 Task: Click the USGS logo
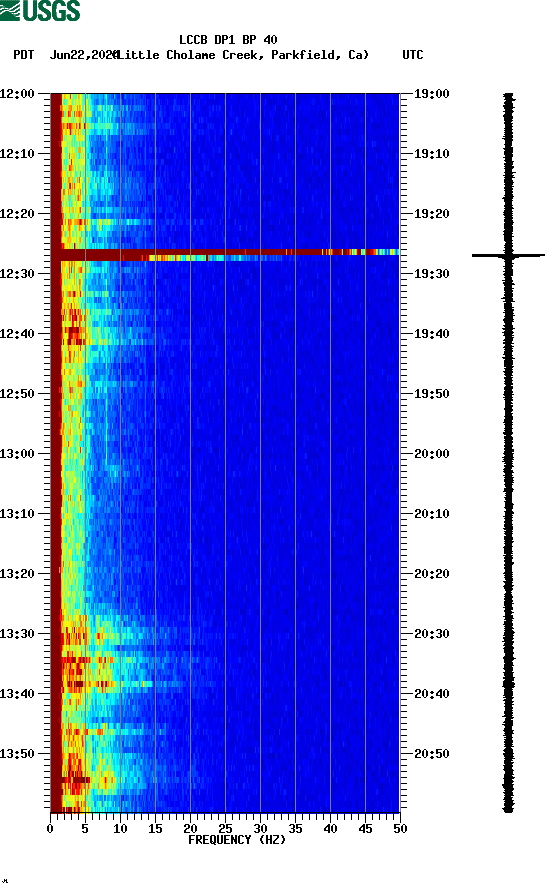coord(40,10)
